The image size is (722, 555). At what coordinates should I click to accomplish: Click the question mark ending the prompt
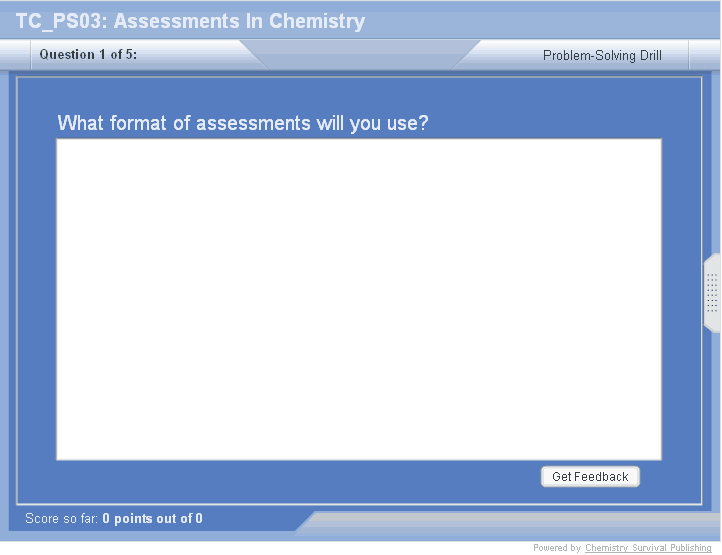tap(424, 123)
